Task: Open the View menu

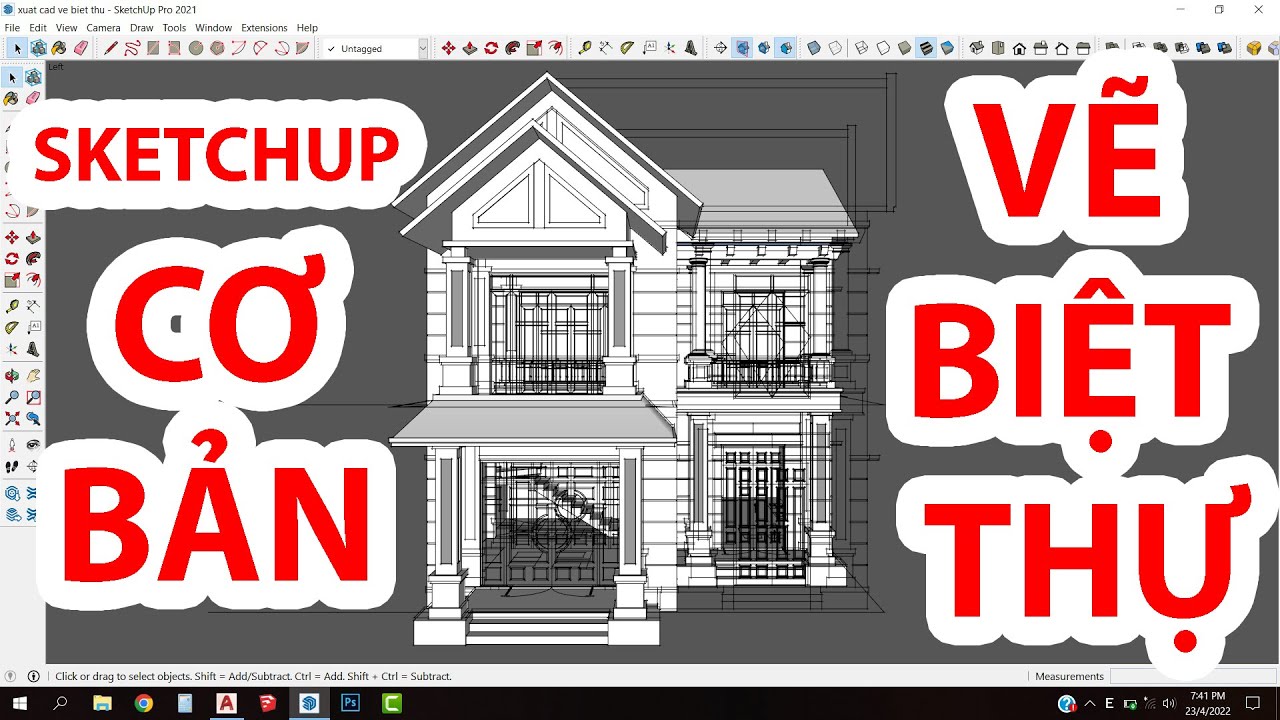Action: [66, 28]
